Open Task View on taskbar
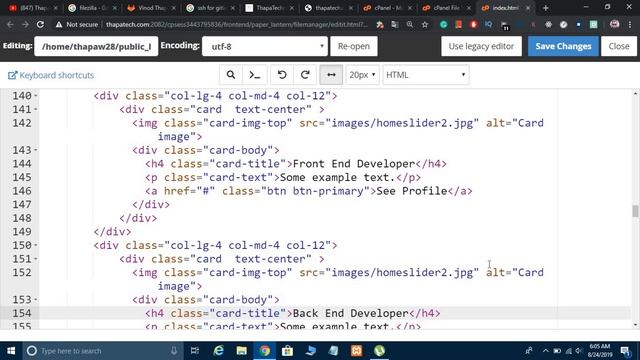The height and width of the screenshot is (360, 640). [x=195, y=351]
